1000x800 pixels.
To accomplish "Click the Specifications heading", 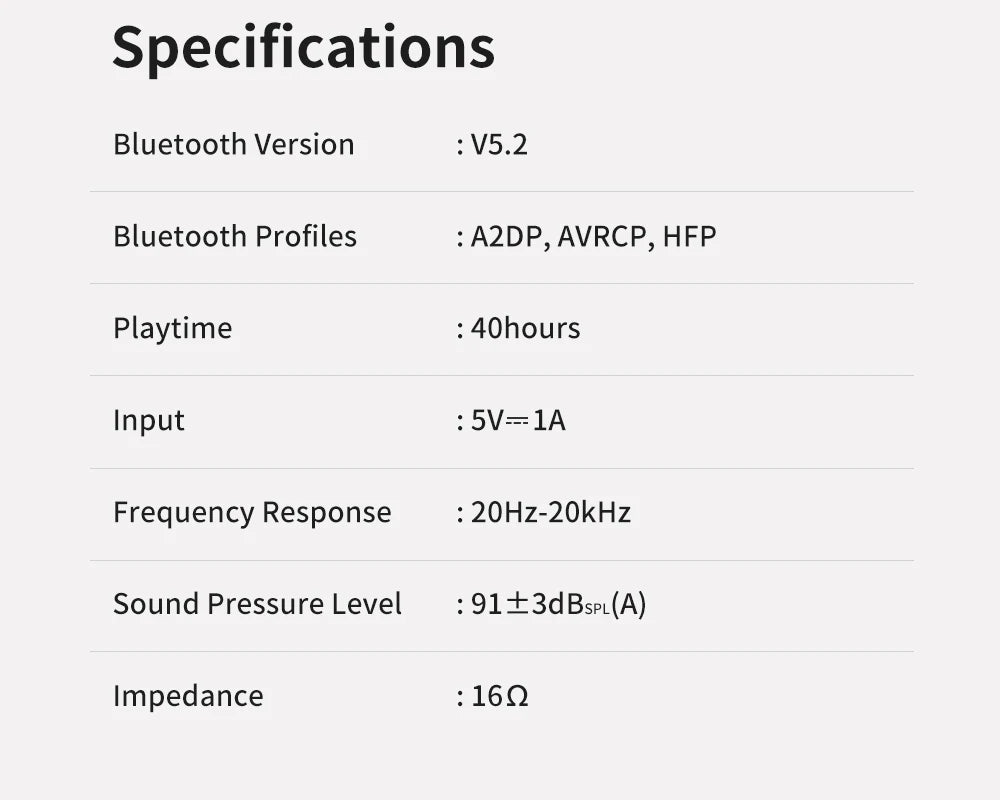I will (x=303, y=47).
